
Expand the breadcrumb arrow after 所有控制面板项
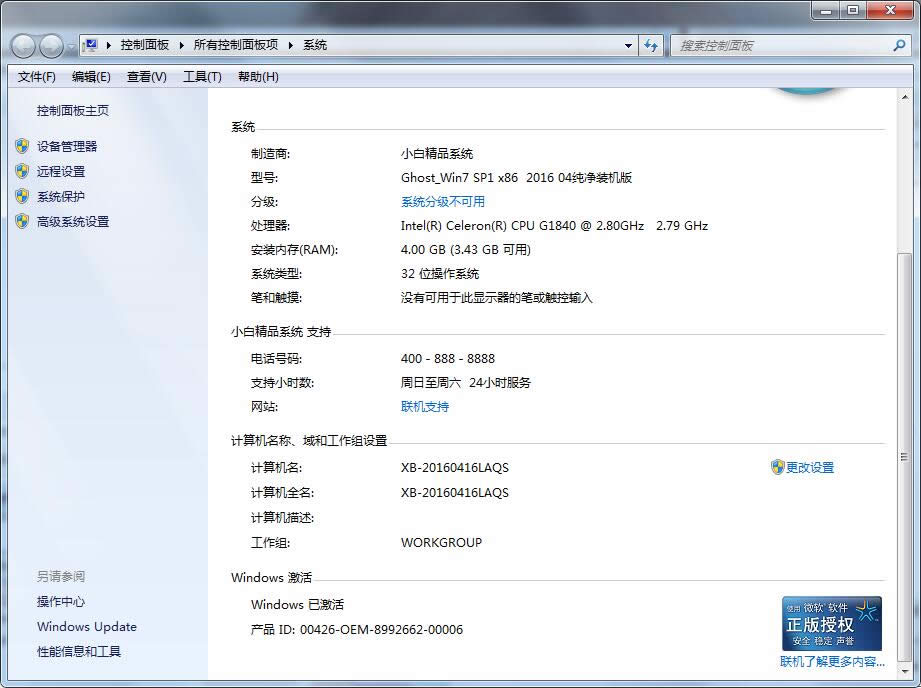pyautogui.click(x=288, y=45)
